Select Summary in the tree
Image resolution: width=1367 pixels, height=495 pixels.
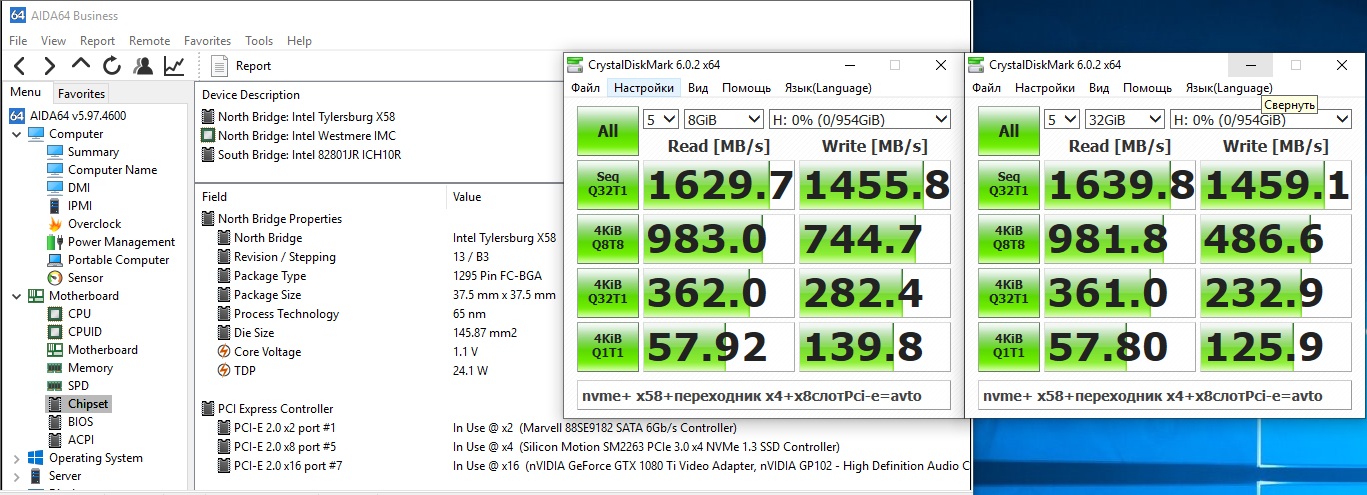tap(93, 152)
